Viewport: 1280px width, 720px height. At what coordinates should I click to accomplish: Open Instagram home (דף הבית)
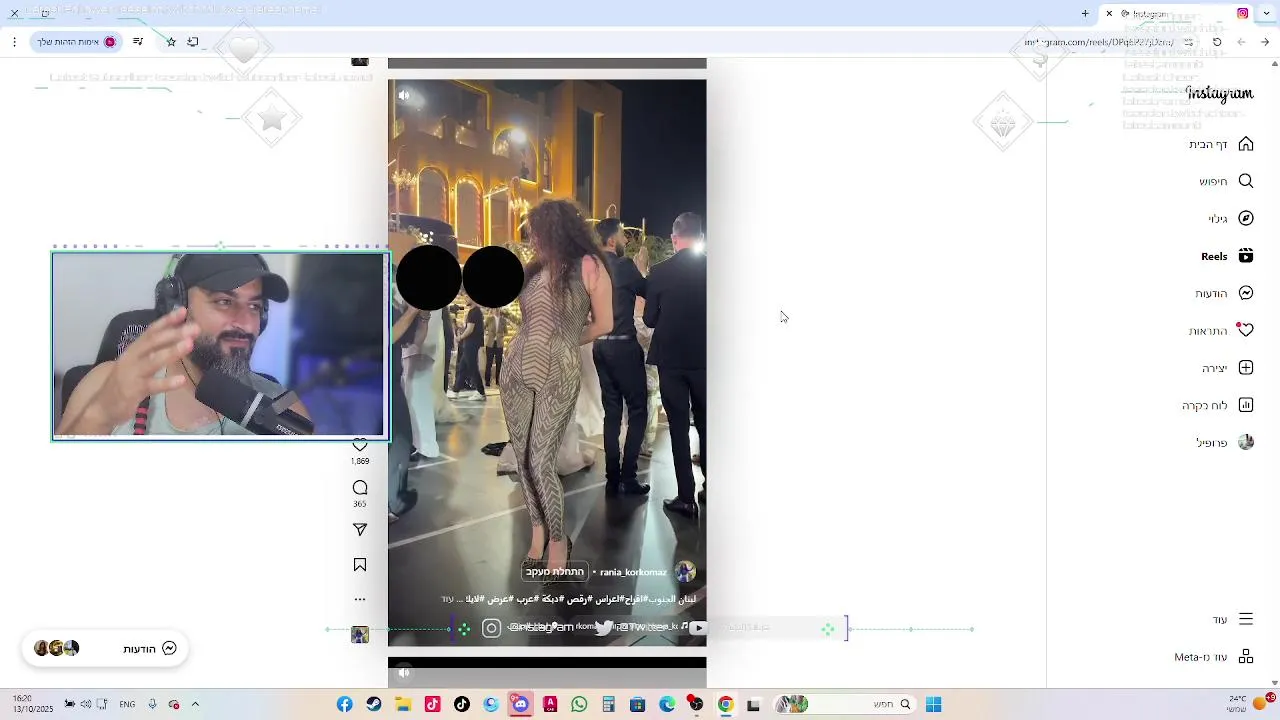point(1220,144)
